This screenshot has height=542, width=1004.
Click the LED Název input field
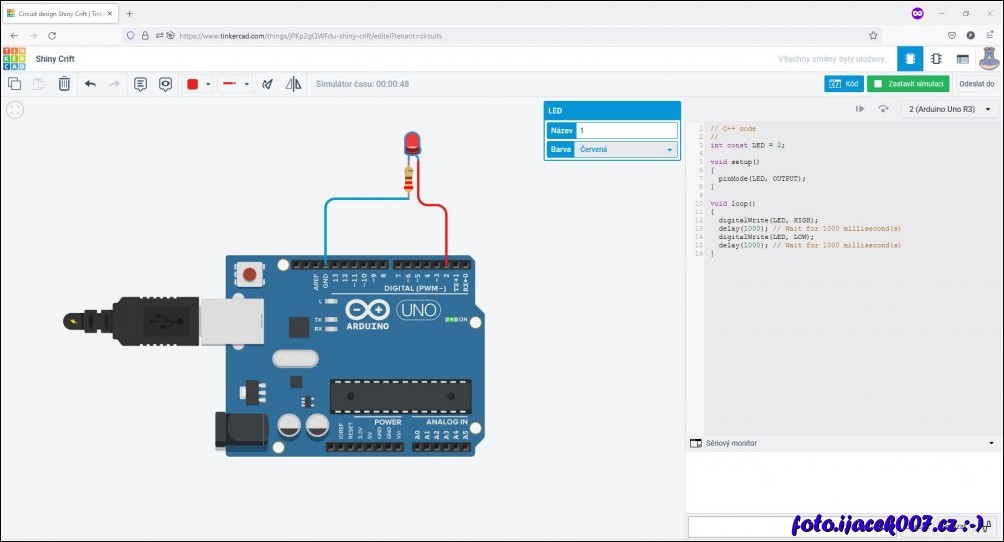[x=626, y=130]
